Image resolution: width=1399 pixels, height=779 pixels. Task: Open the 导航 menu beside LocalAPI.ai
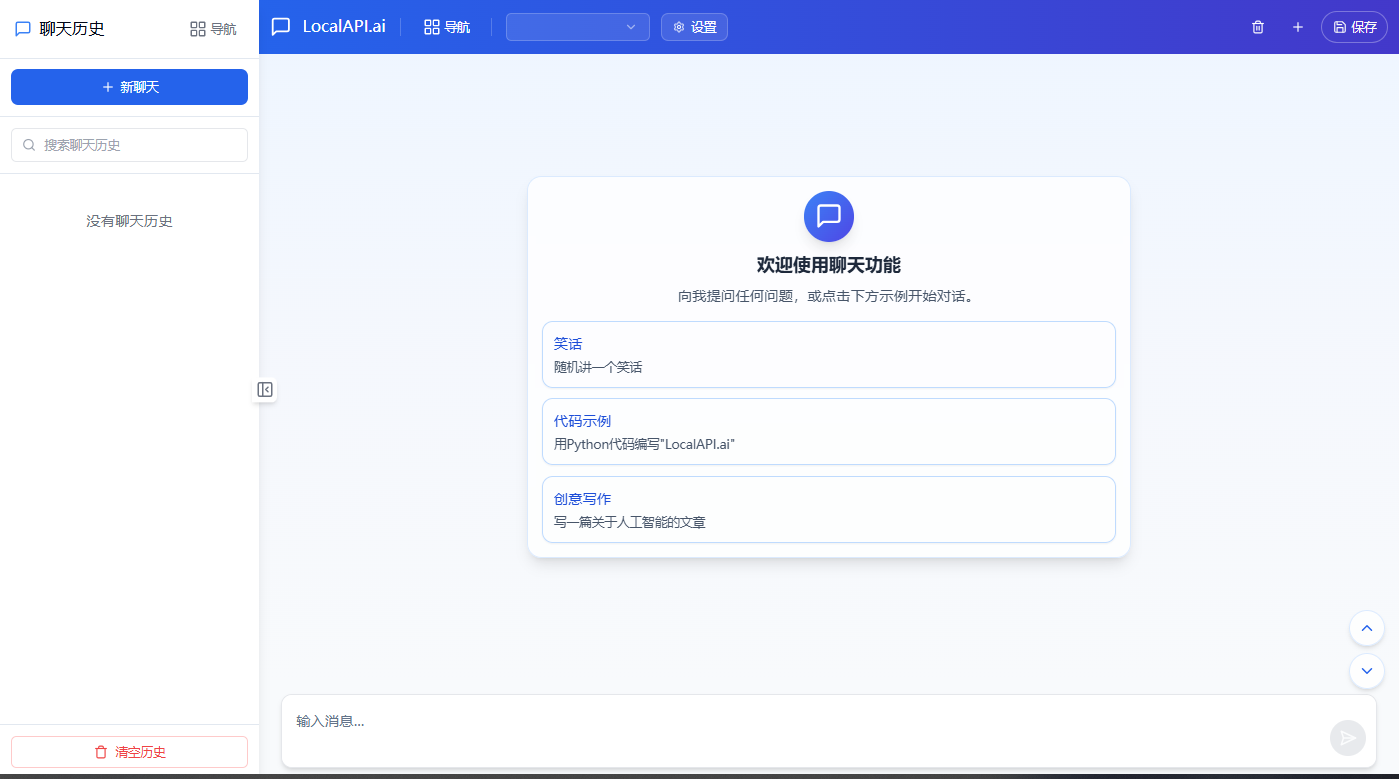tap(446, 27)
